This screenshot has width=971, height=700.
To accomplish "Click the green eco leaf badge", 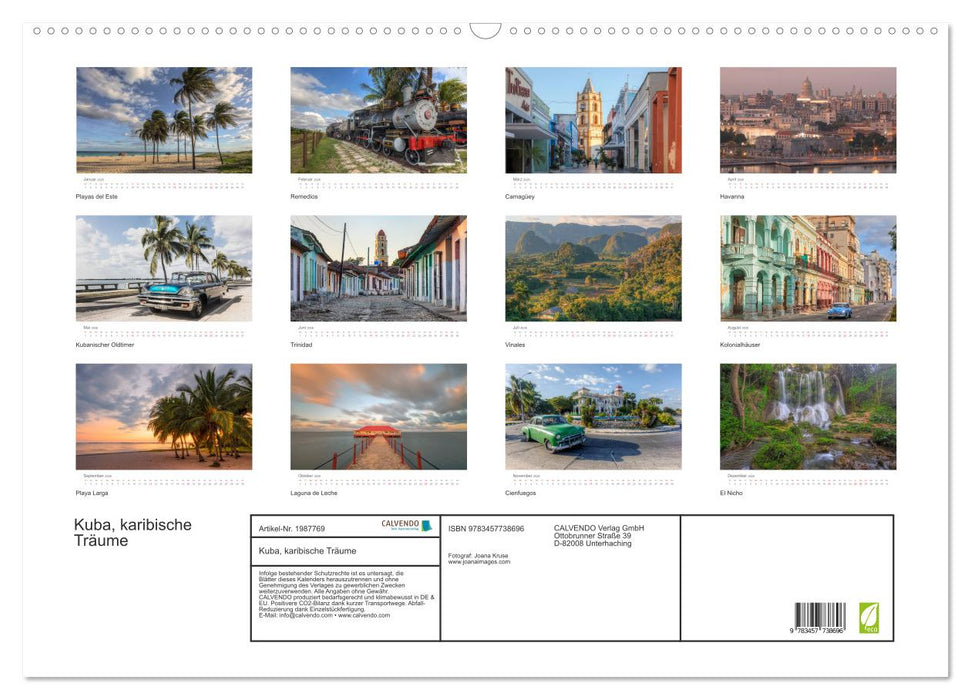I will click(869, 617).
